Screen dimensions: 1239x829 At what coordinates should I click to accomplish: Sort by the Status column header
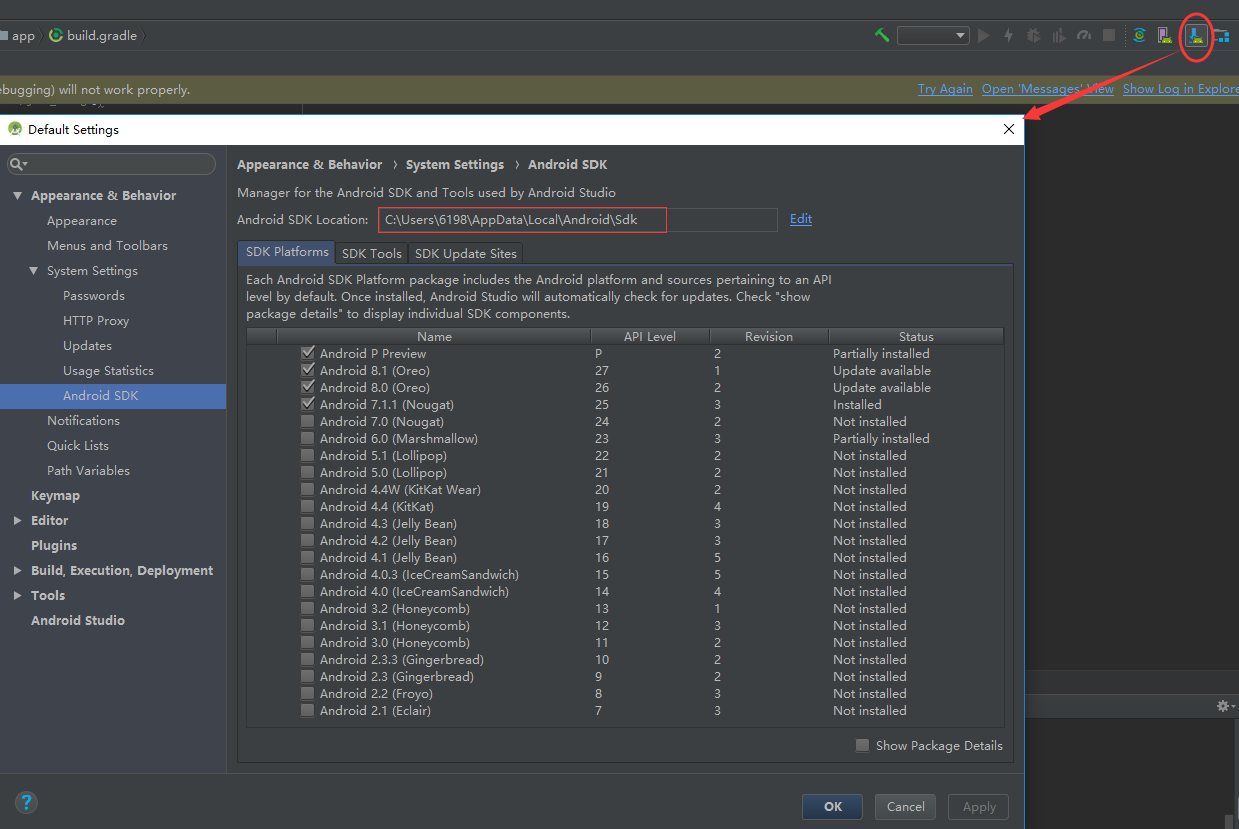click(x=915, y=337)
